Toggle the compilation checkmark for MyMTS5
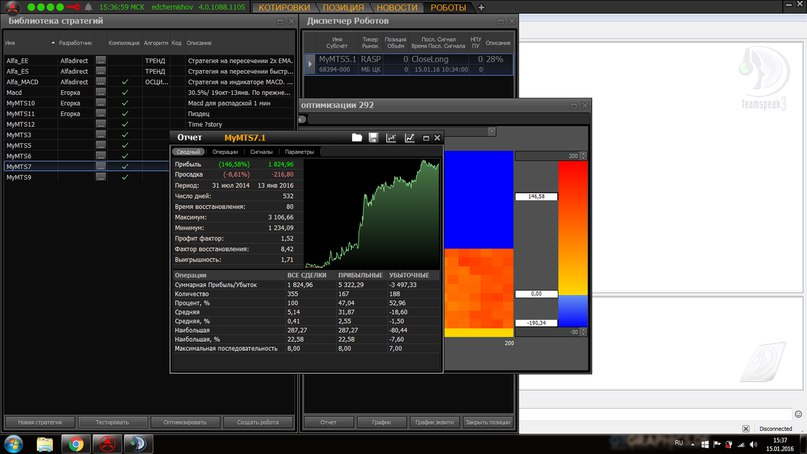The image size is (807, 454). pyautogui.click(x=125, y=145)
